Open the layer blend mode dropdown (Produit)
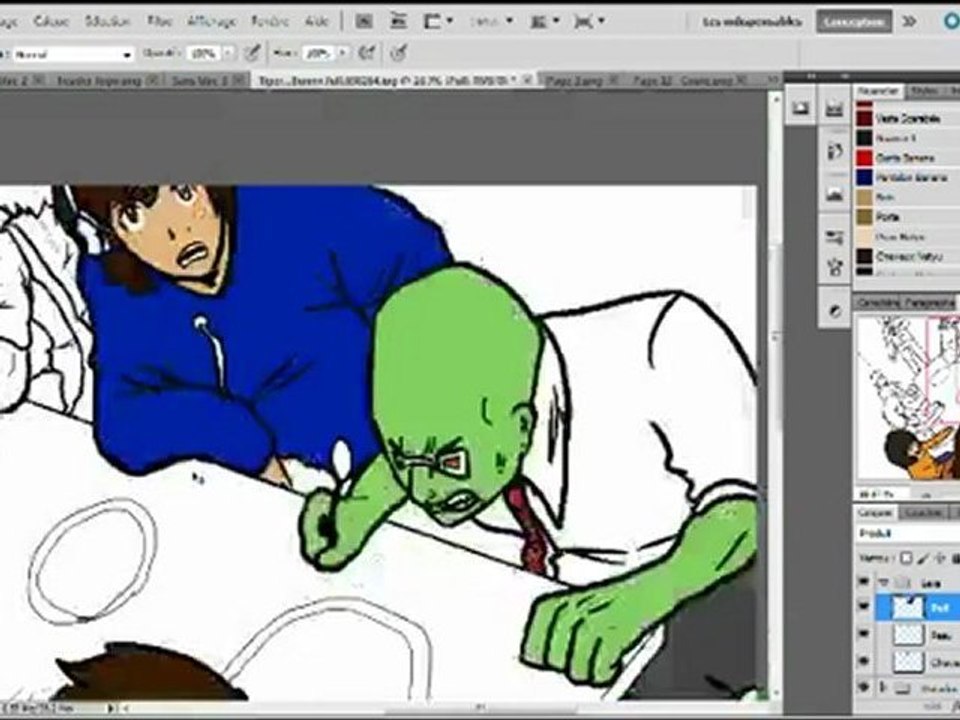This screenshot has height=720, width=960. 907,534
